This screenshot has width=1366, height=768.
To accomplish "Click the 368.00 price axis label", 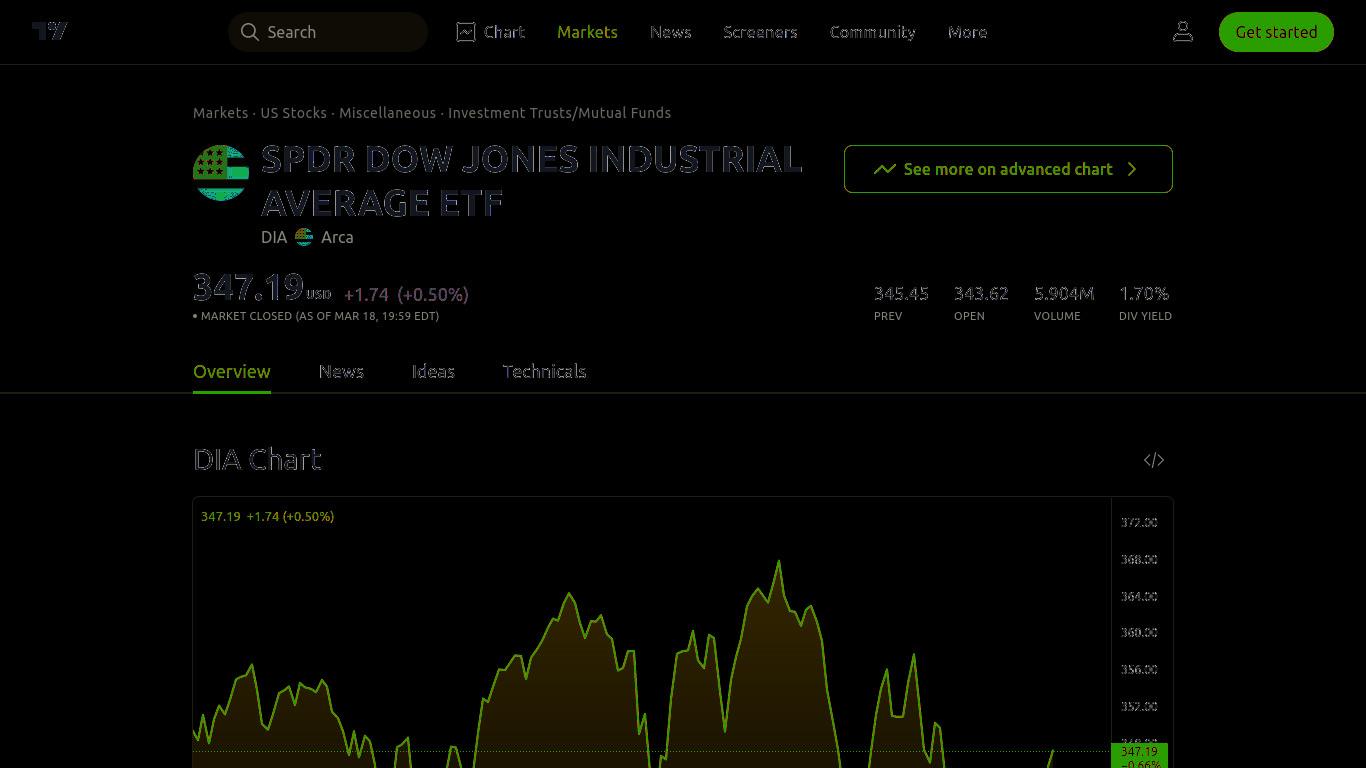I will click(1139, 559).
